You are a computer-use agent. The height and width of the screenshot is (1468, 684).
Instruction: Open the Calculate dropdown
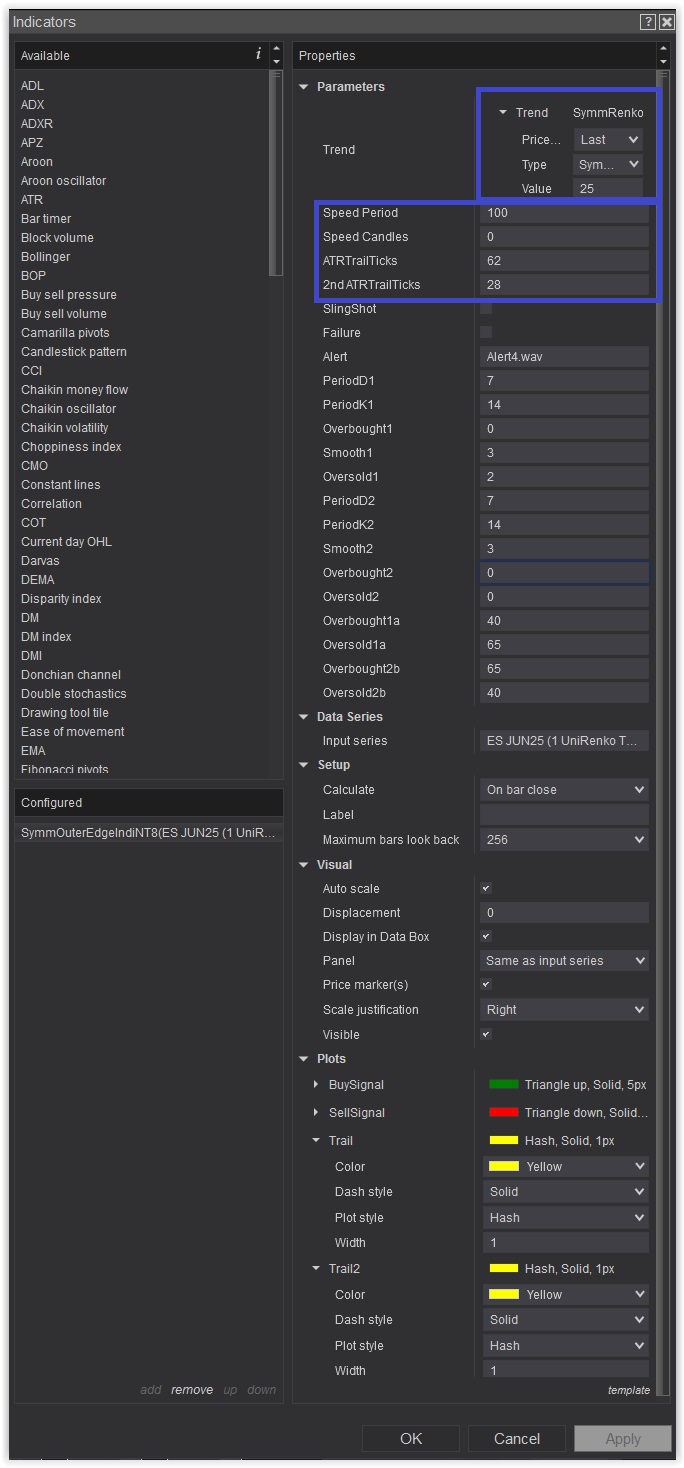click(x=564, y=790)
